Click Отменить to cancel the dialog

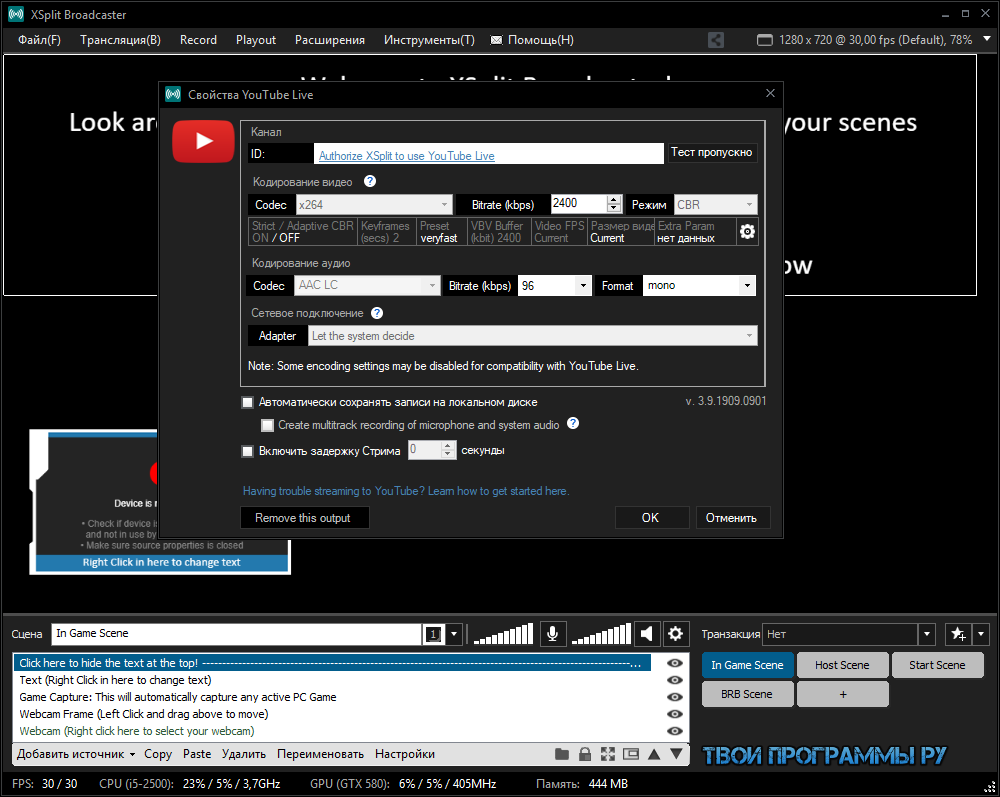[732, 518]
